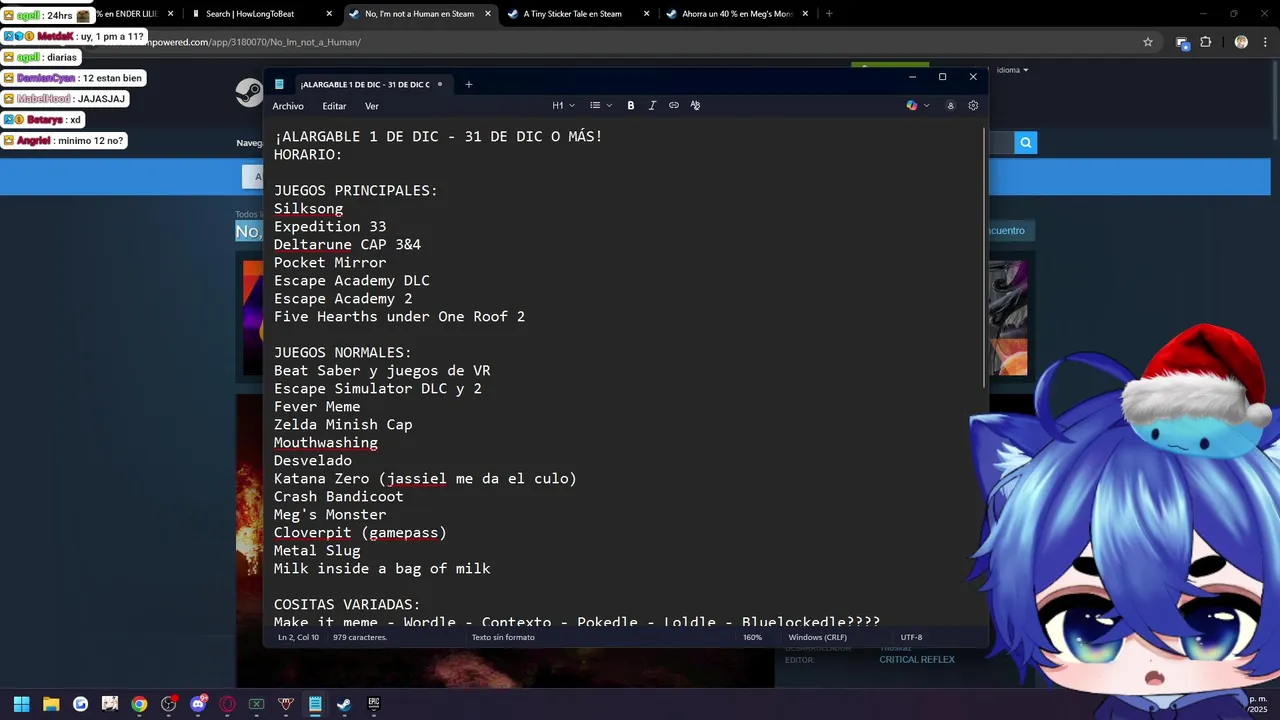Image resolution: width=1280 pixels, height=720 pixels.
Task: Open the Editar menu
Action: [x=334, y=106]
